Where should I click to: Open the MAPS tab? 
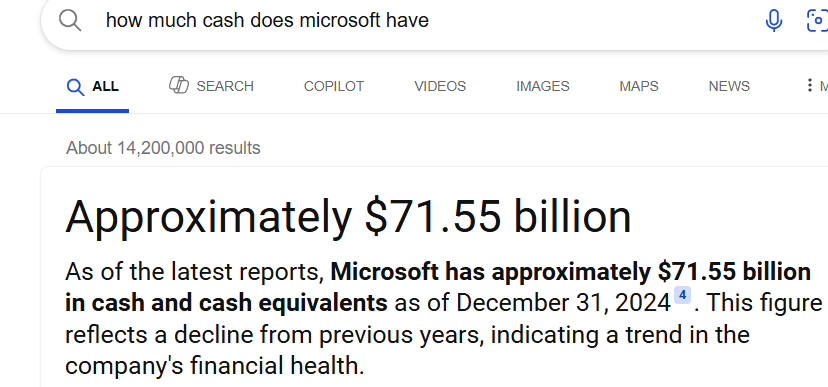click(639, 86)
